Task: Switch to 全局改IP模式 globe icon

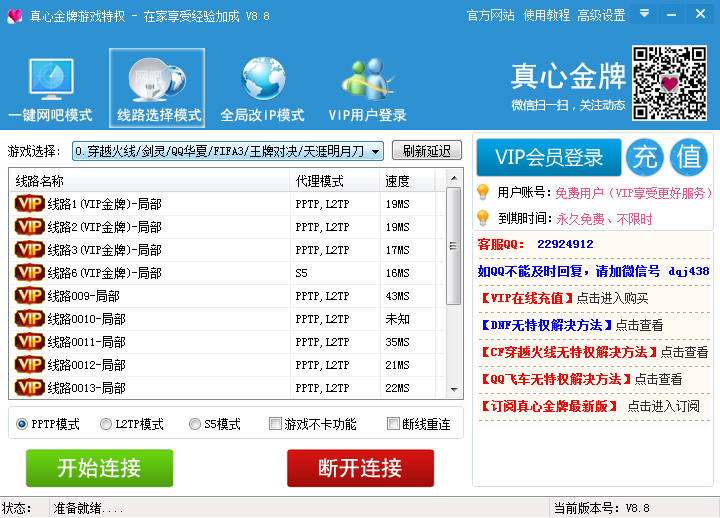Action: [263, 79]
